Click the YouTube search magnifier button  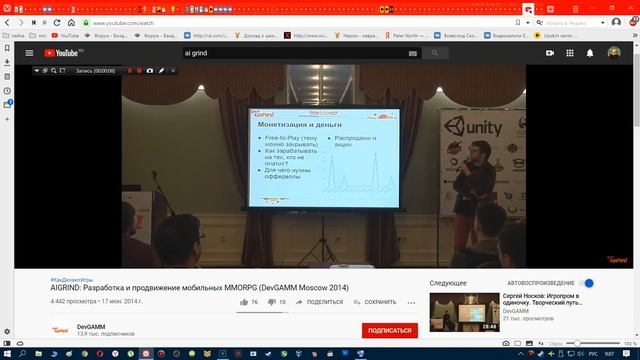click(x=435, y=53)
